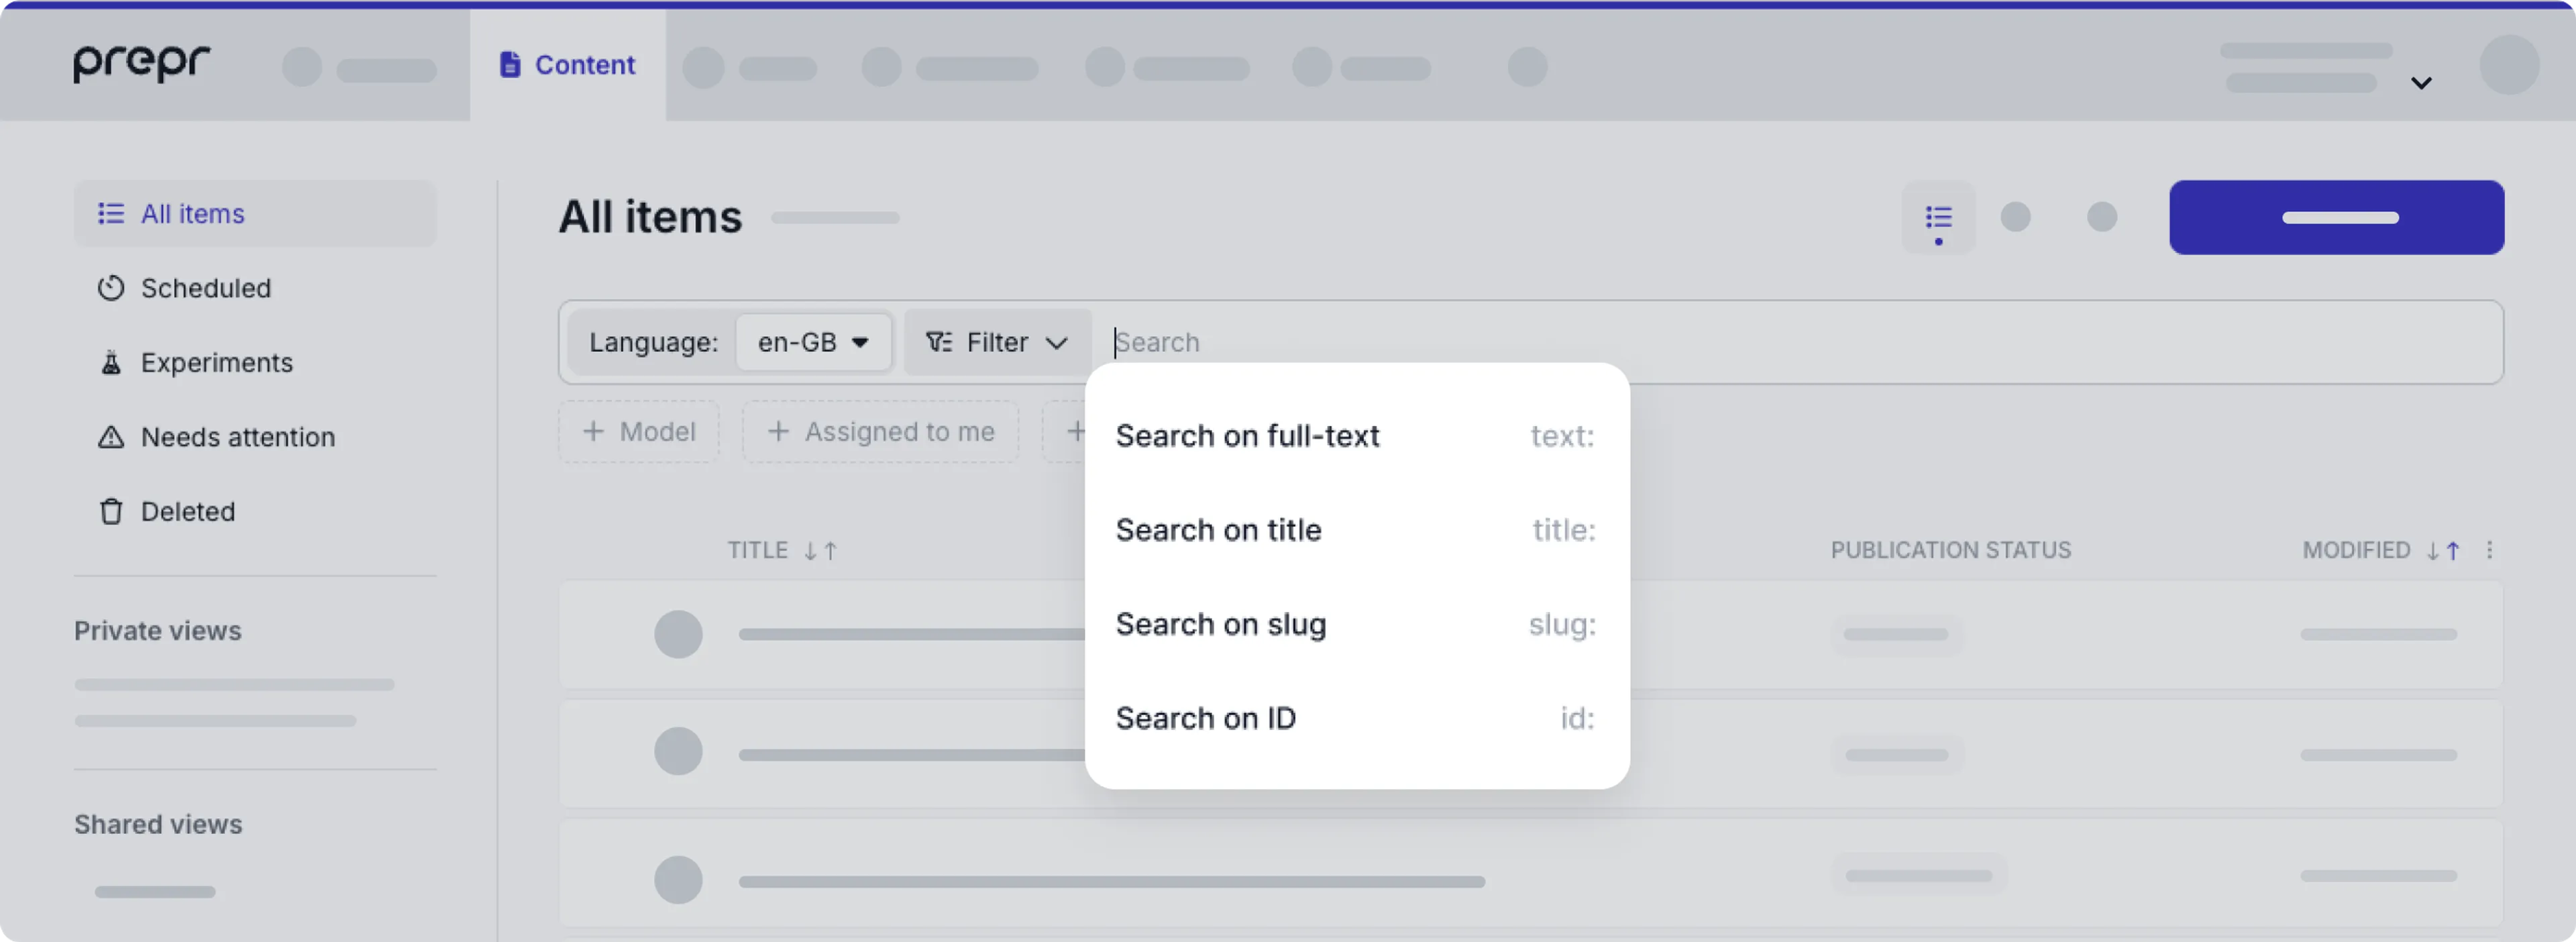The image size is (2576, 942).
Task: Click the Private views heading
Action: click(x=158, y=631)
